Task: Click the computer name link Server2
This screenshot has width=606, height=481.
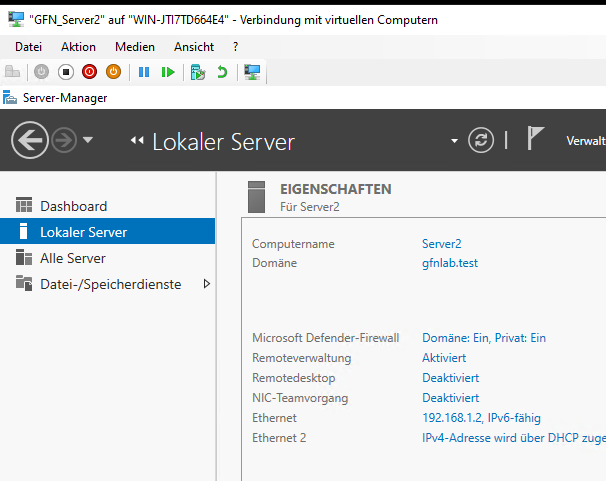Action: pyautogui.click(x=441, y=244)
